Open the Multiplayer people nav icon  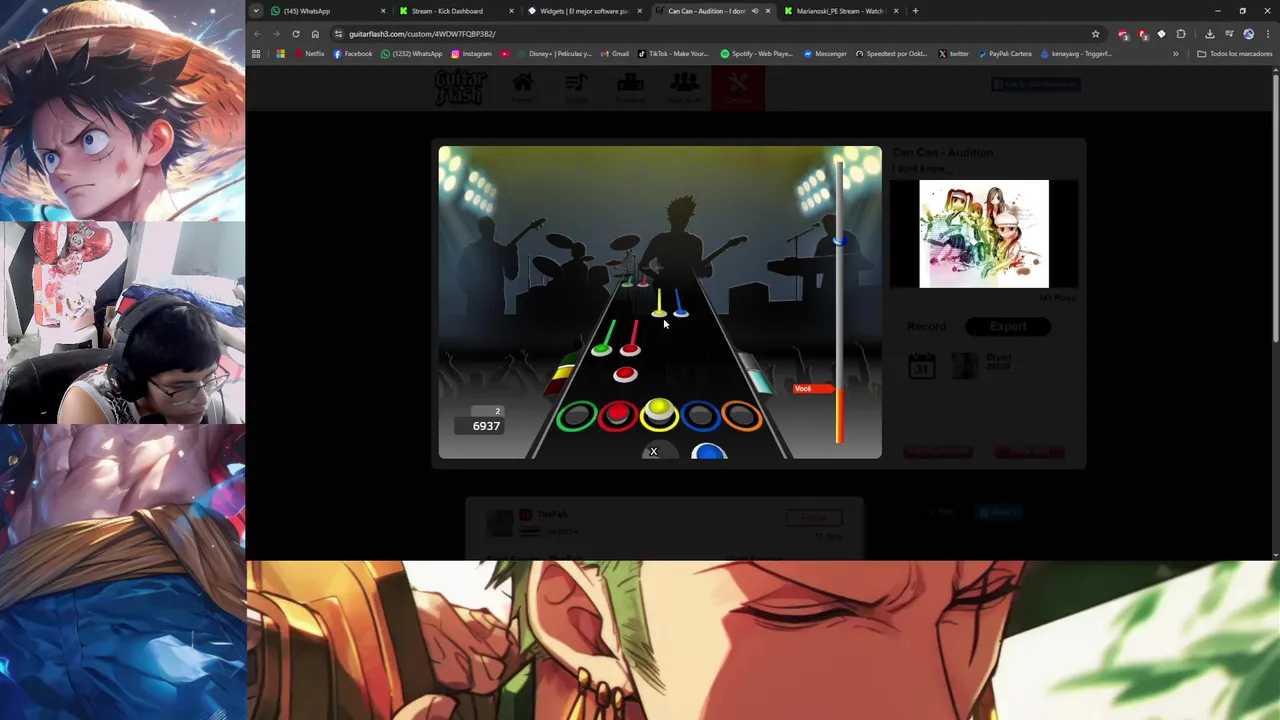coord(684,87)
